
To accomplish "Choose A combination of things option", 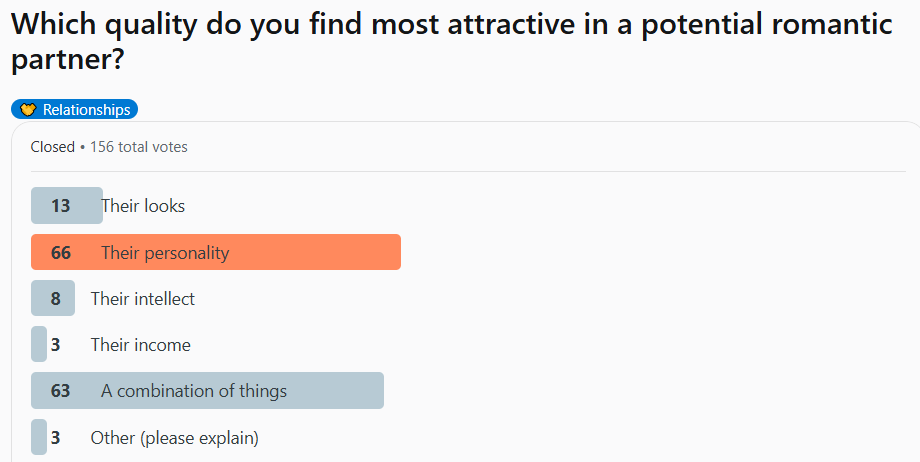I will click(x=194, y=390).
